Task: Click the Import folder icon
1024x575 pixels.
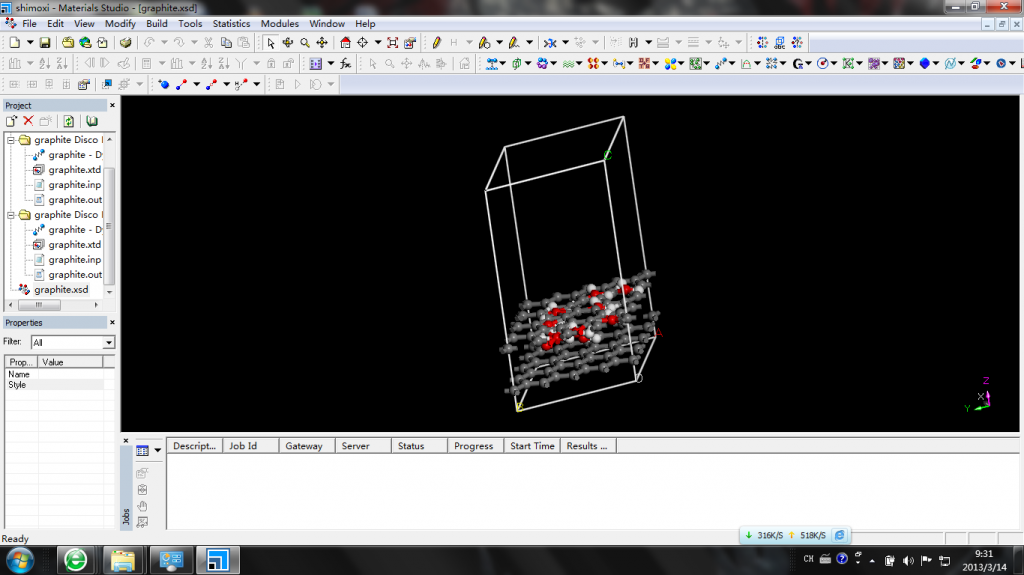Action: tap(68, 42)
